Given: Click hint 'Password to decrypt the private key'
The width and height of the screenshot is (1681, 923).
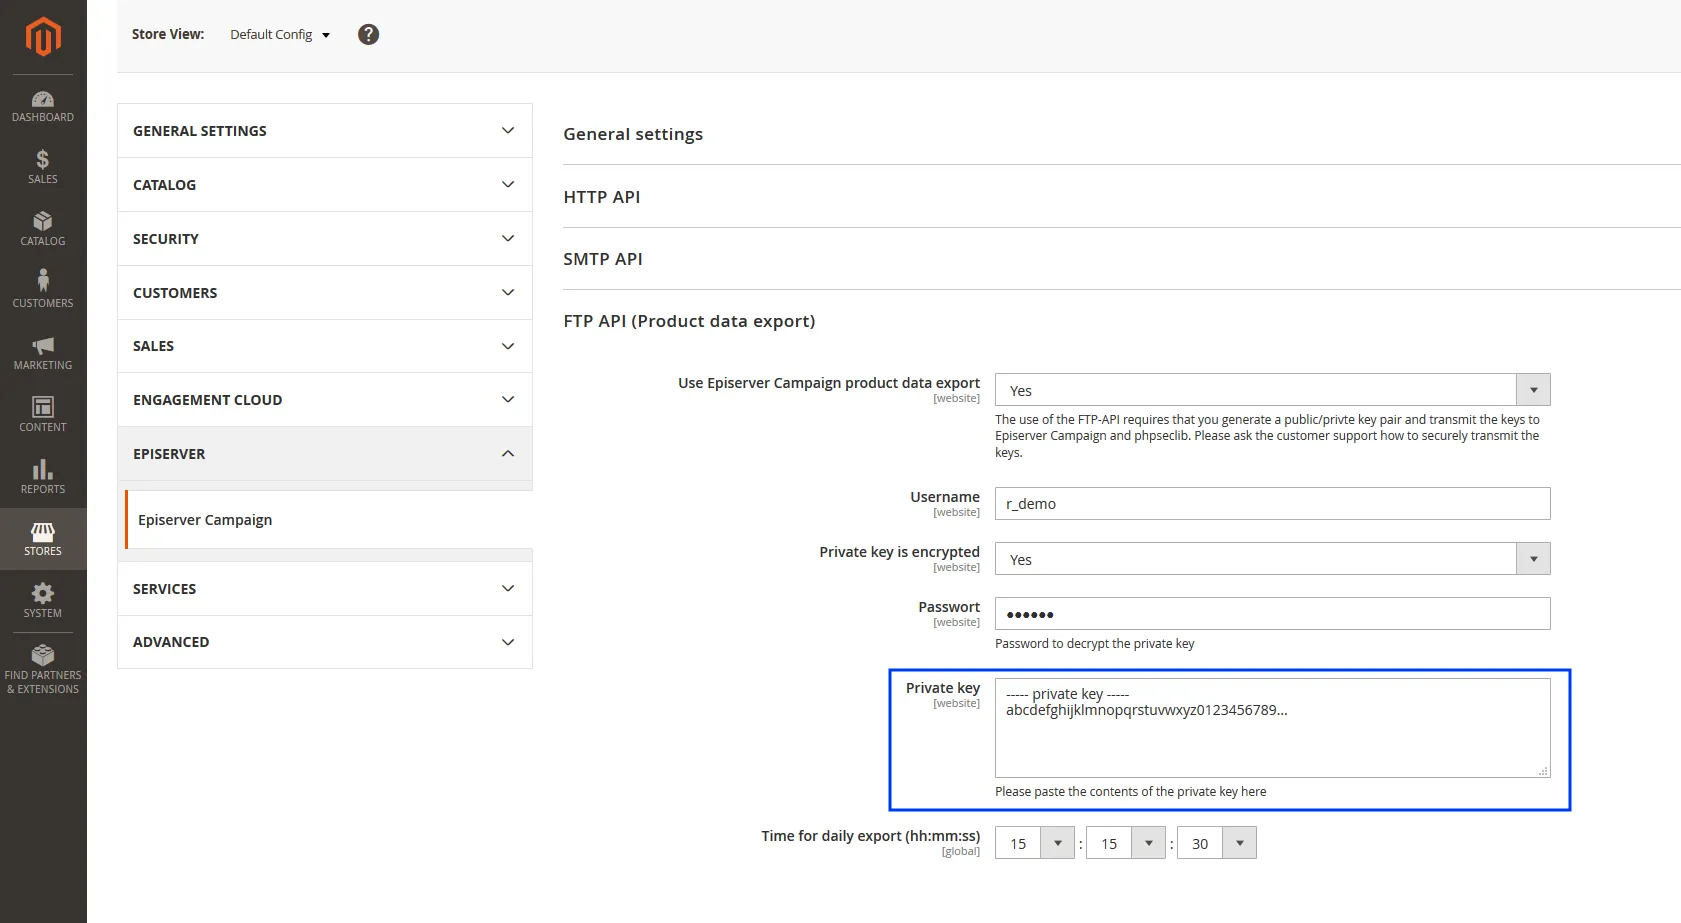Looking at the screenshot, I should 1094,644.
